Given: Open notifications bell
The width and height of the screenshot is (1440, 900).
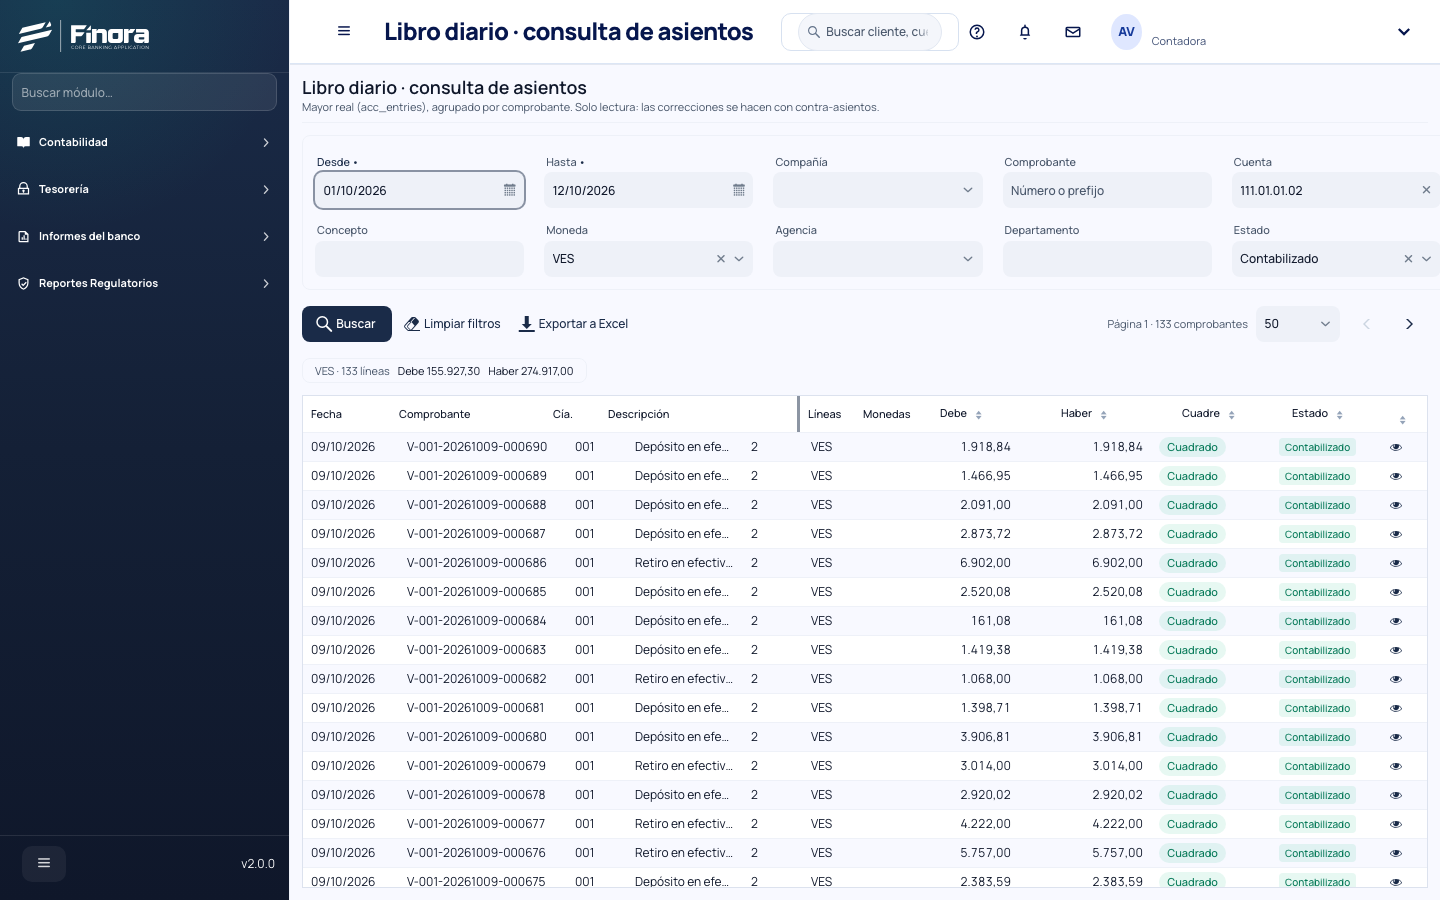Looking at the screenshot, I should 1025,32.
